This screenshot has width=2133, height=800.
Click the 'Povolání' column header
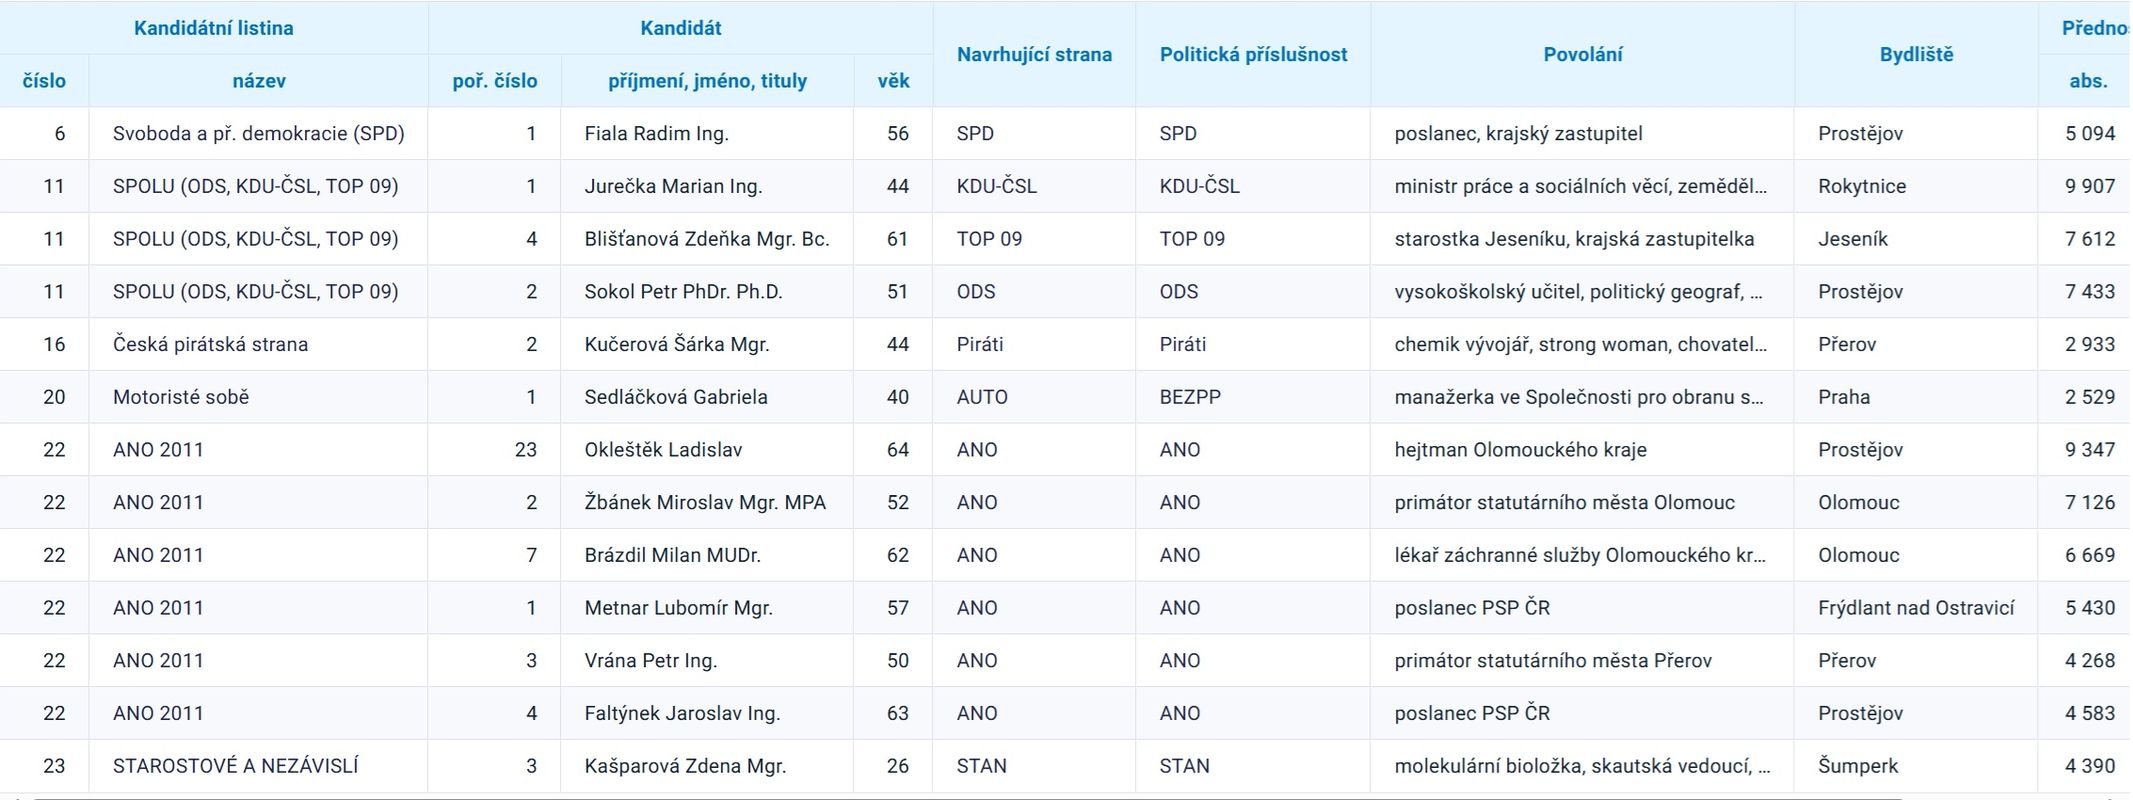[x=1582, y=54]
